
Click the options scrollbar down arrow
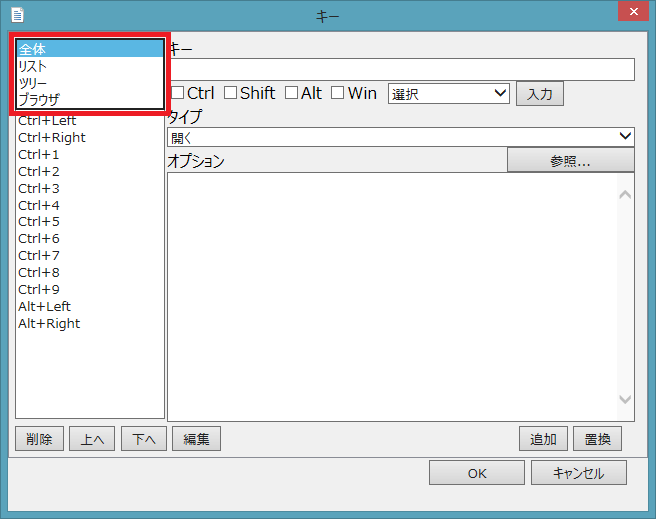[x=625, y=399]
